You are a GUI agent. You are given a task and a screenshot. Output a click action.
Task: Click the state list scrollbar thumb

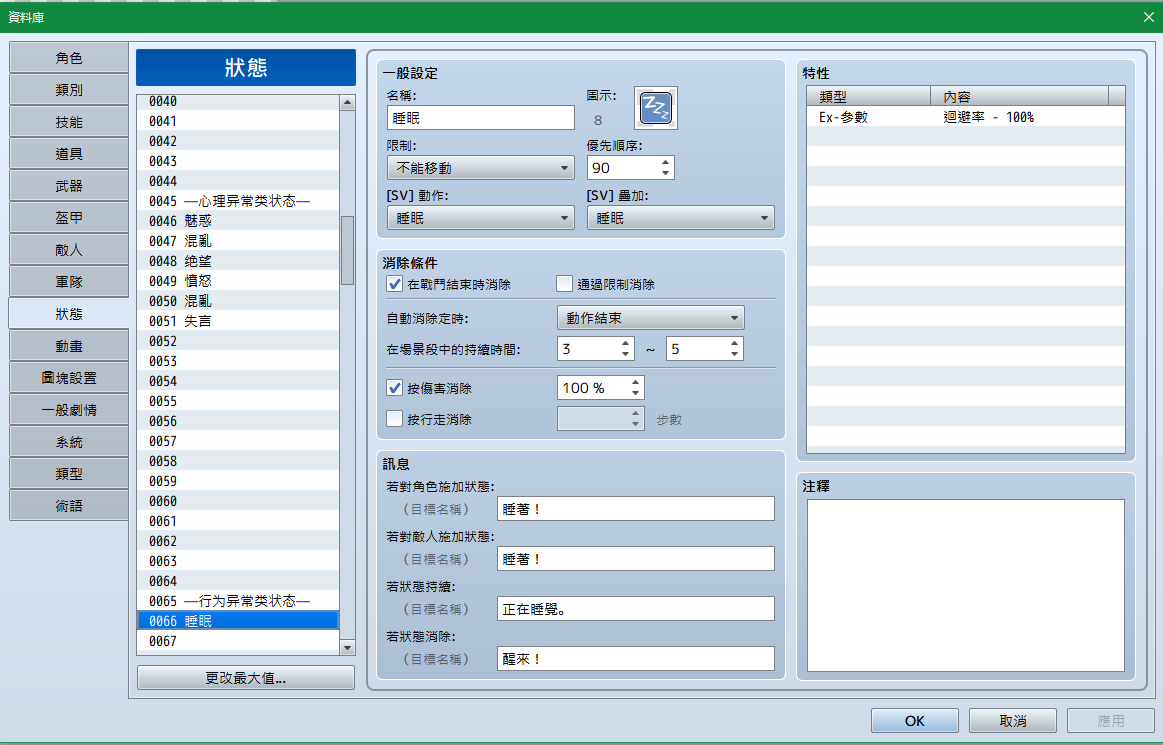(347, 251)
